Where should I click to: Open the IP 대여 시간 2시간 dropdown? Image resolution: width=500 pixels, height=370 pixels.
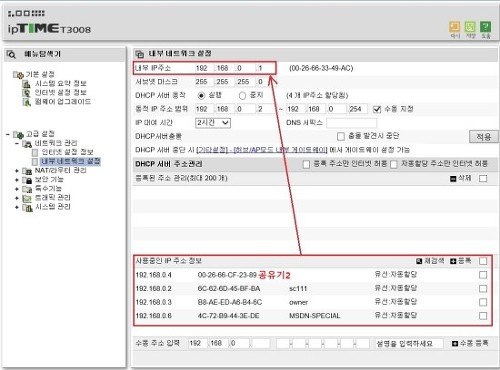pos(213,123)
